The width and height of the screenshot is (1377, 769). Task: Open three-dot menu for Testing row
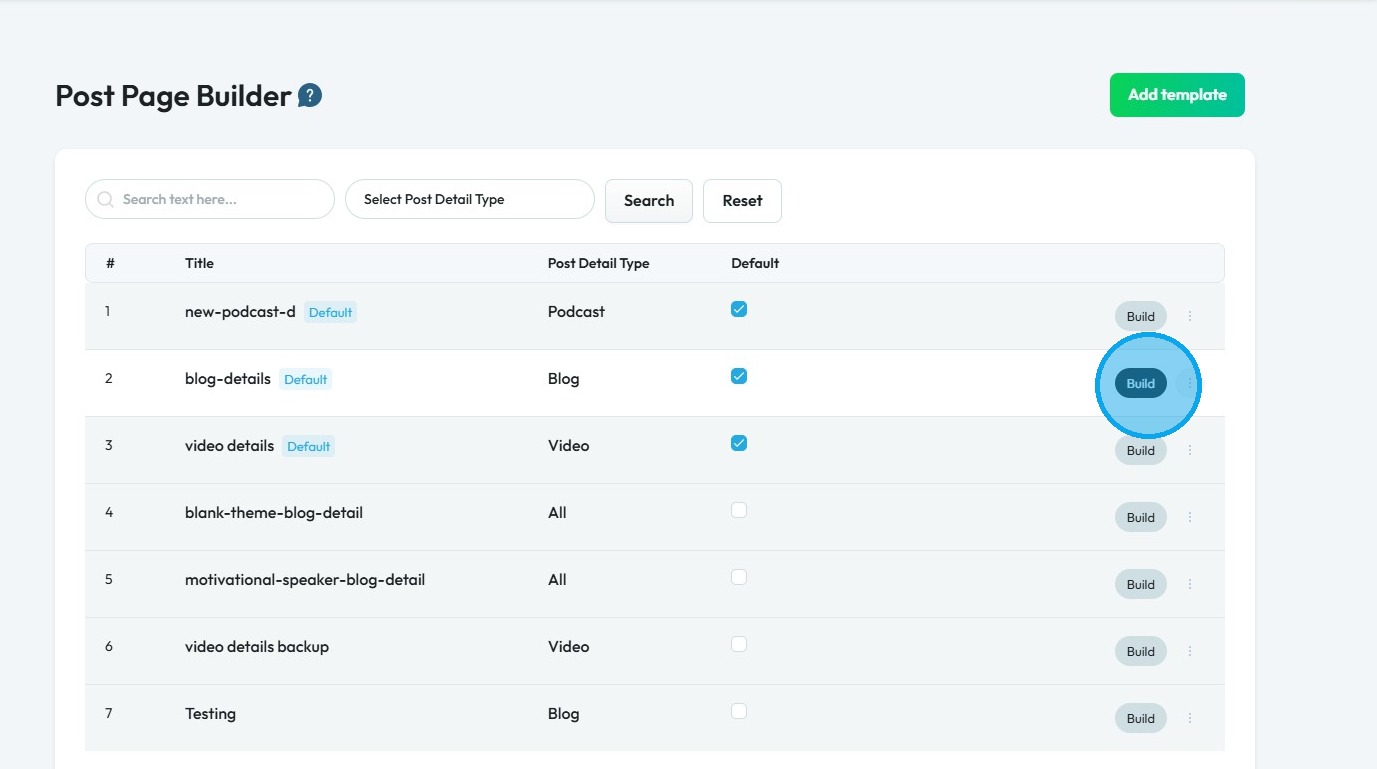tap(1190, 718)
